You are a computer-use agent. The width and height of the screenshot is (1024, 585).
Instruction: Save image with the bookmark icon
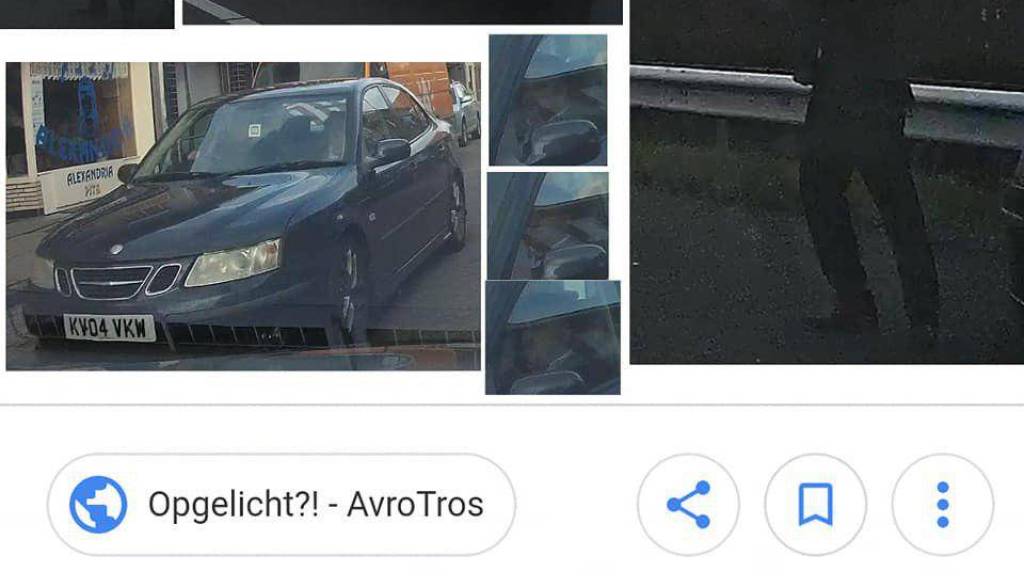(x=816, y=505)
